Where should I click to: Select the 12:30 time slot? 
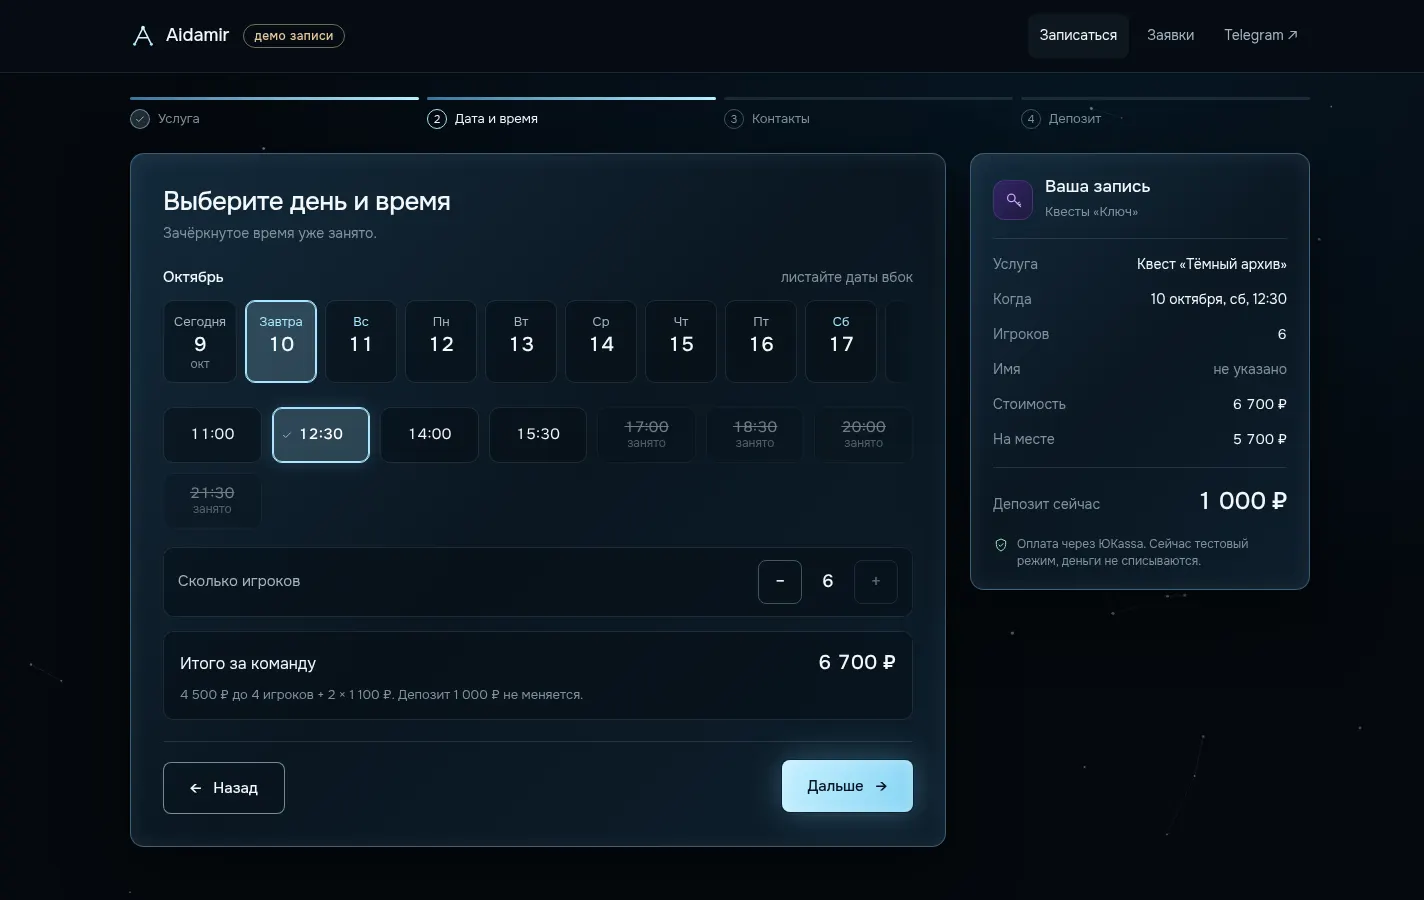click(321, 435)
